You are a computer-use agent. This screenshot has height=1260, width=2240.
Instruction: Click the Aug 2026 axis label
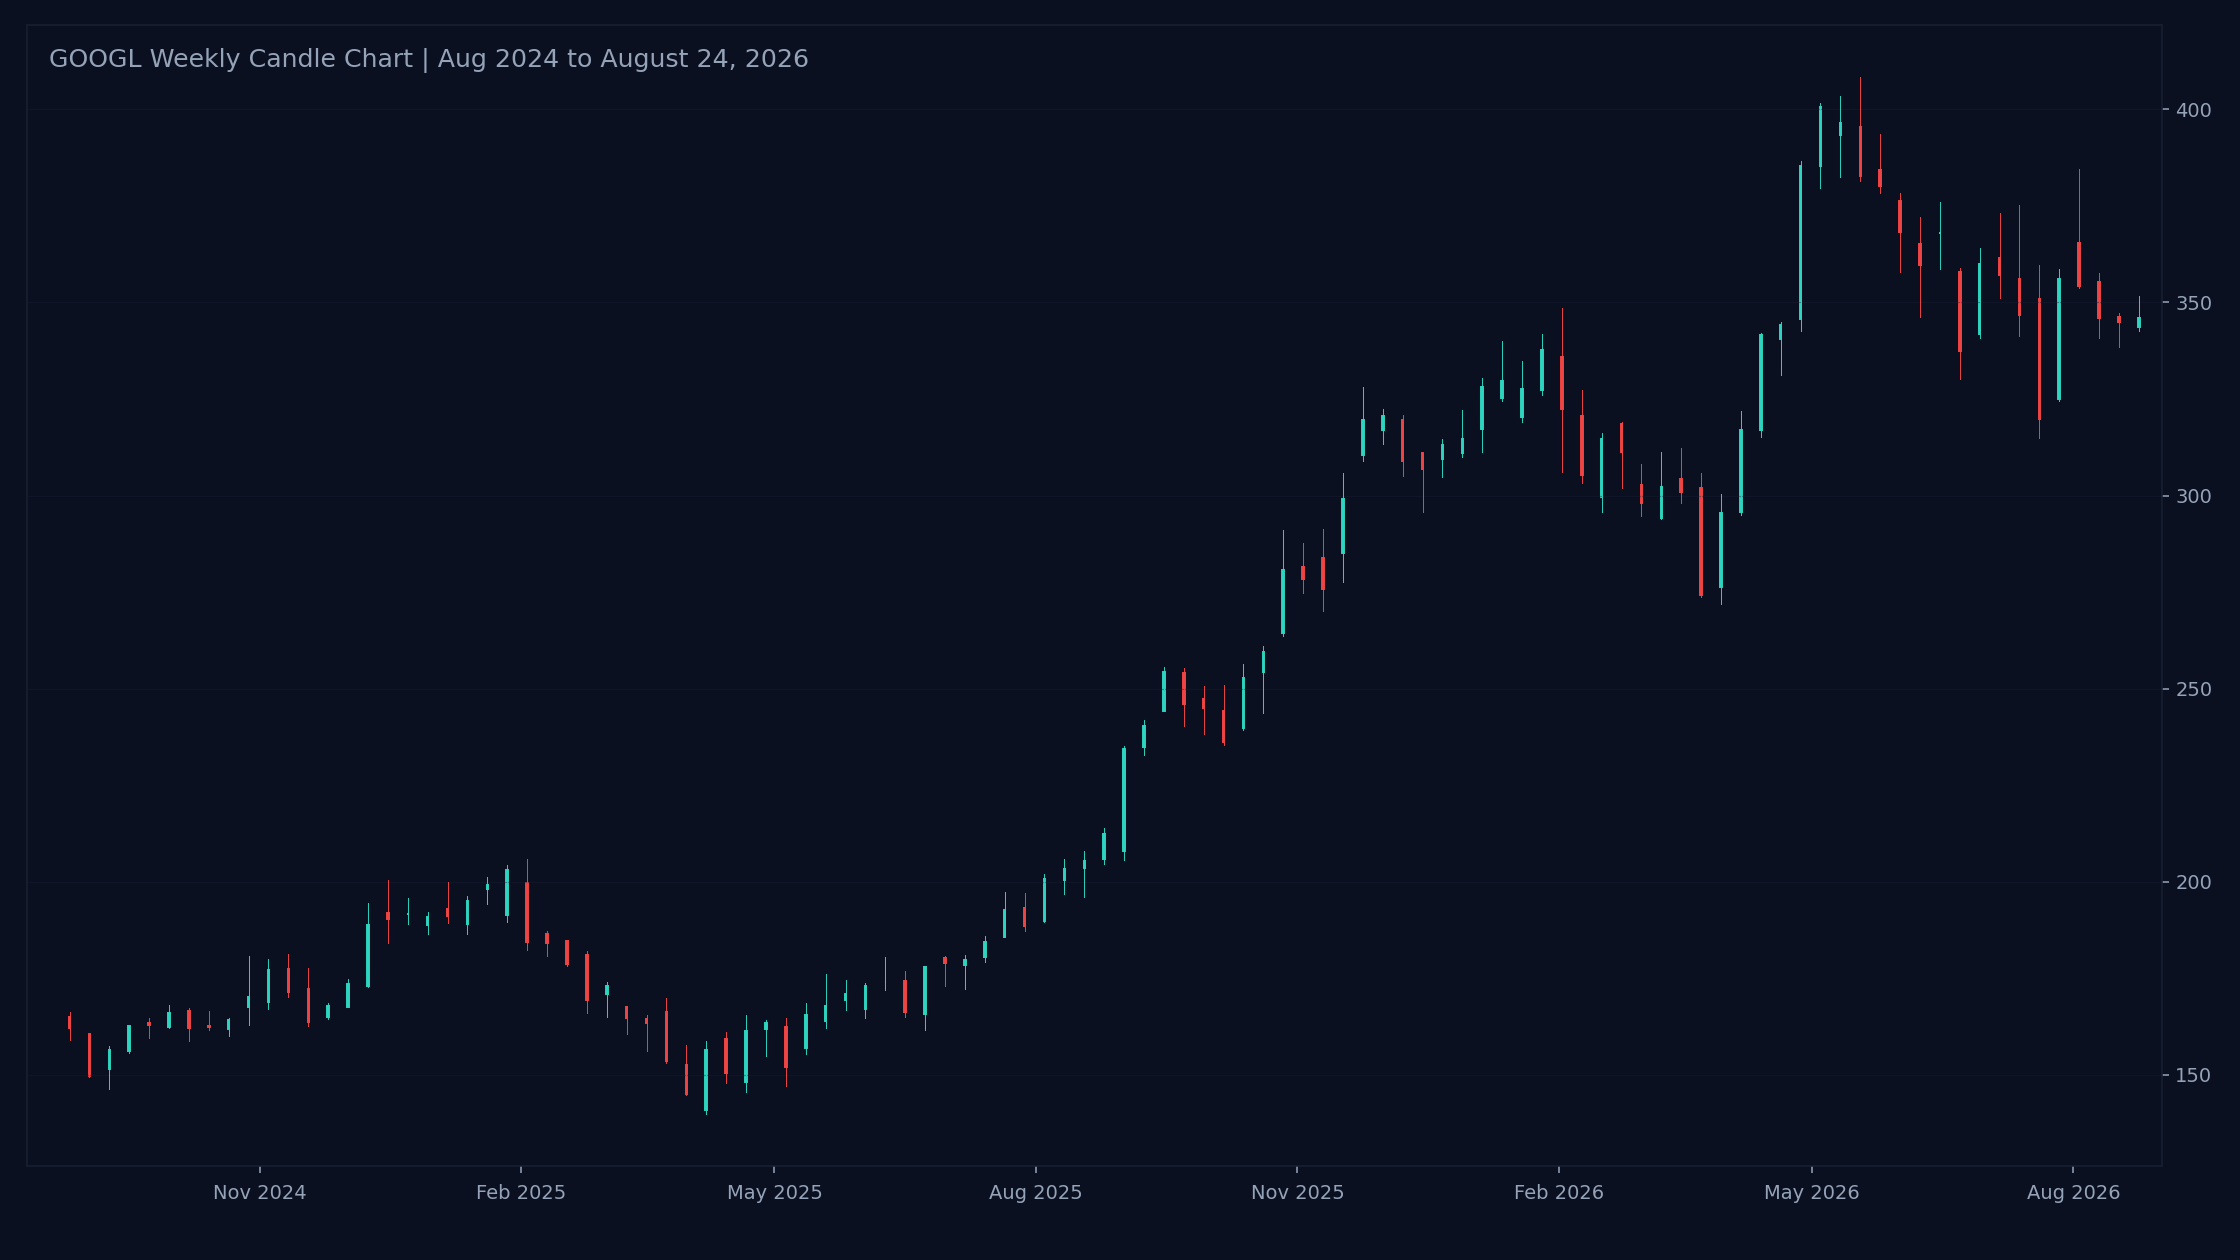pyautogui.click(x=2073, y=1193)
